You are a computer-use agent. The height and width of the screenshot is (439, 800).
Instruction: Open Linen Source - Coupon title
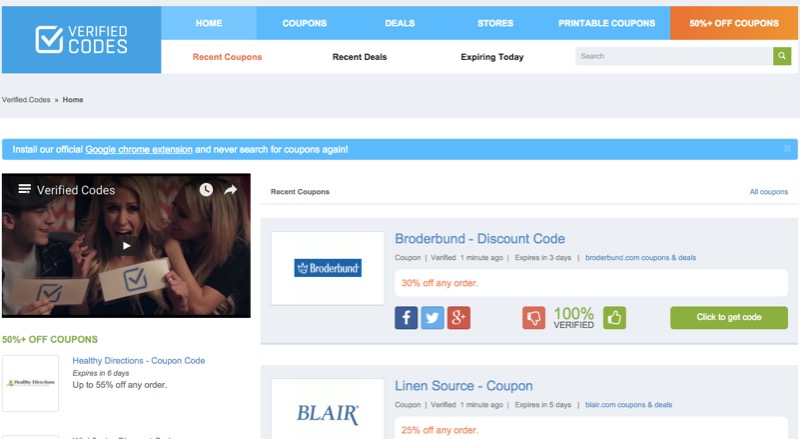(x=463, y=385)
